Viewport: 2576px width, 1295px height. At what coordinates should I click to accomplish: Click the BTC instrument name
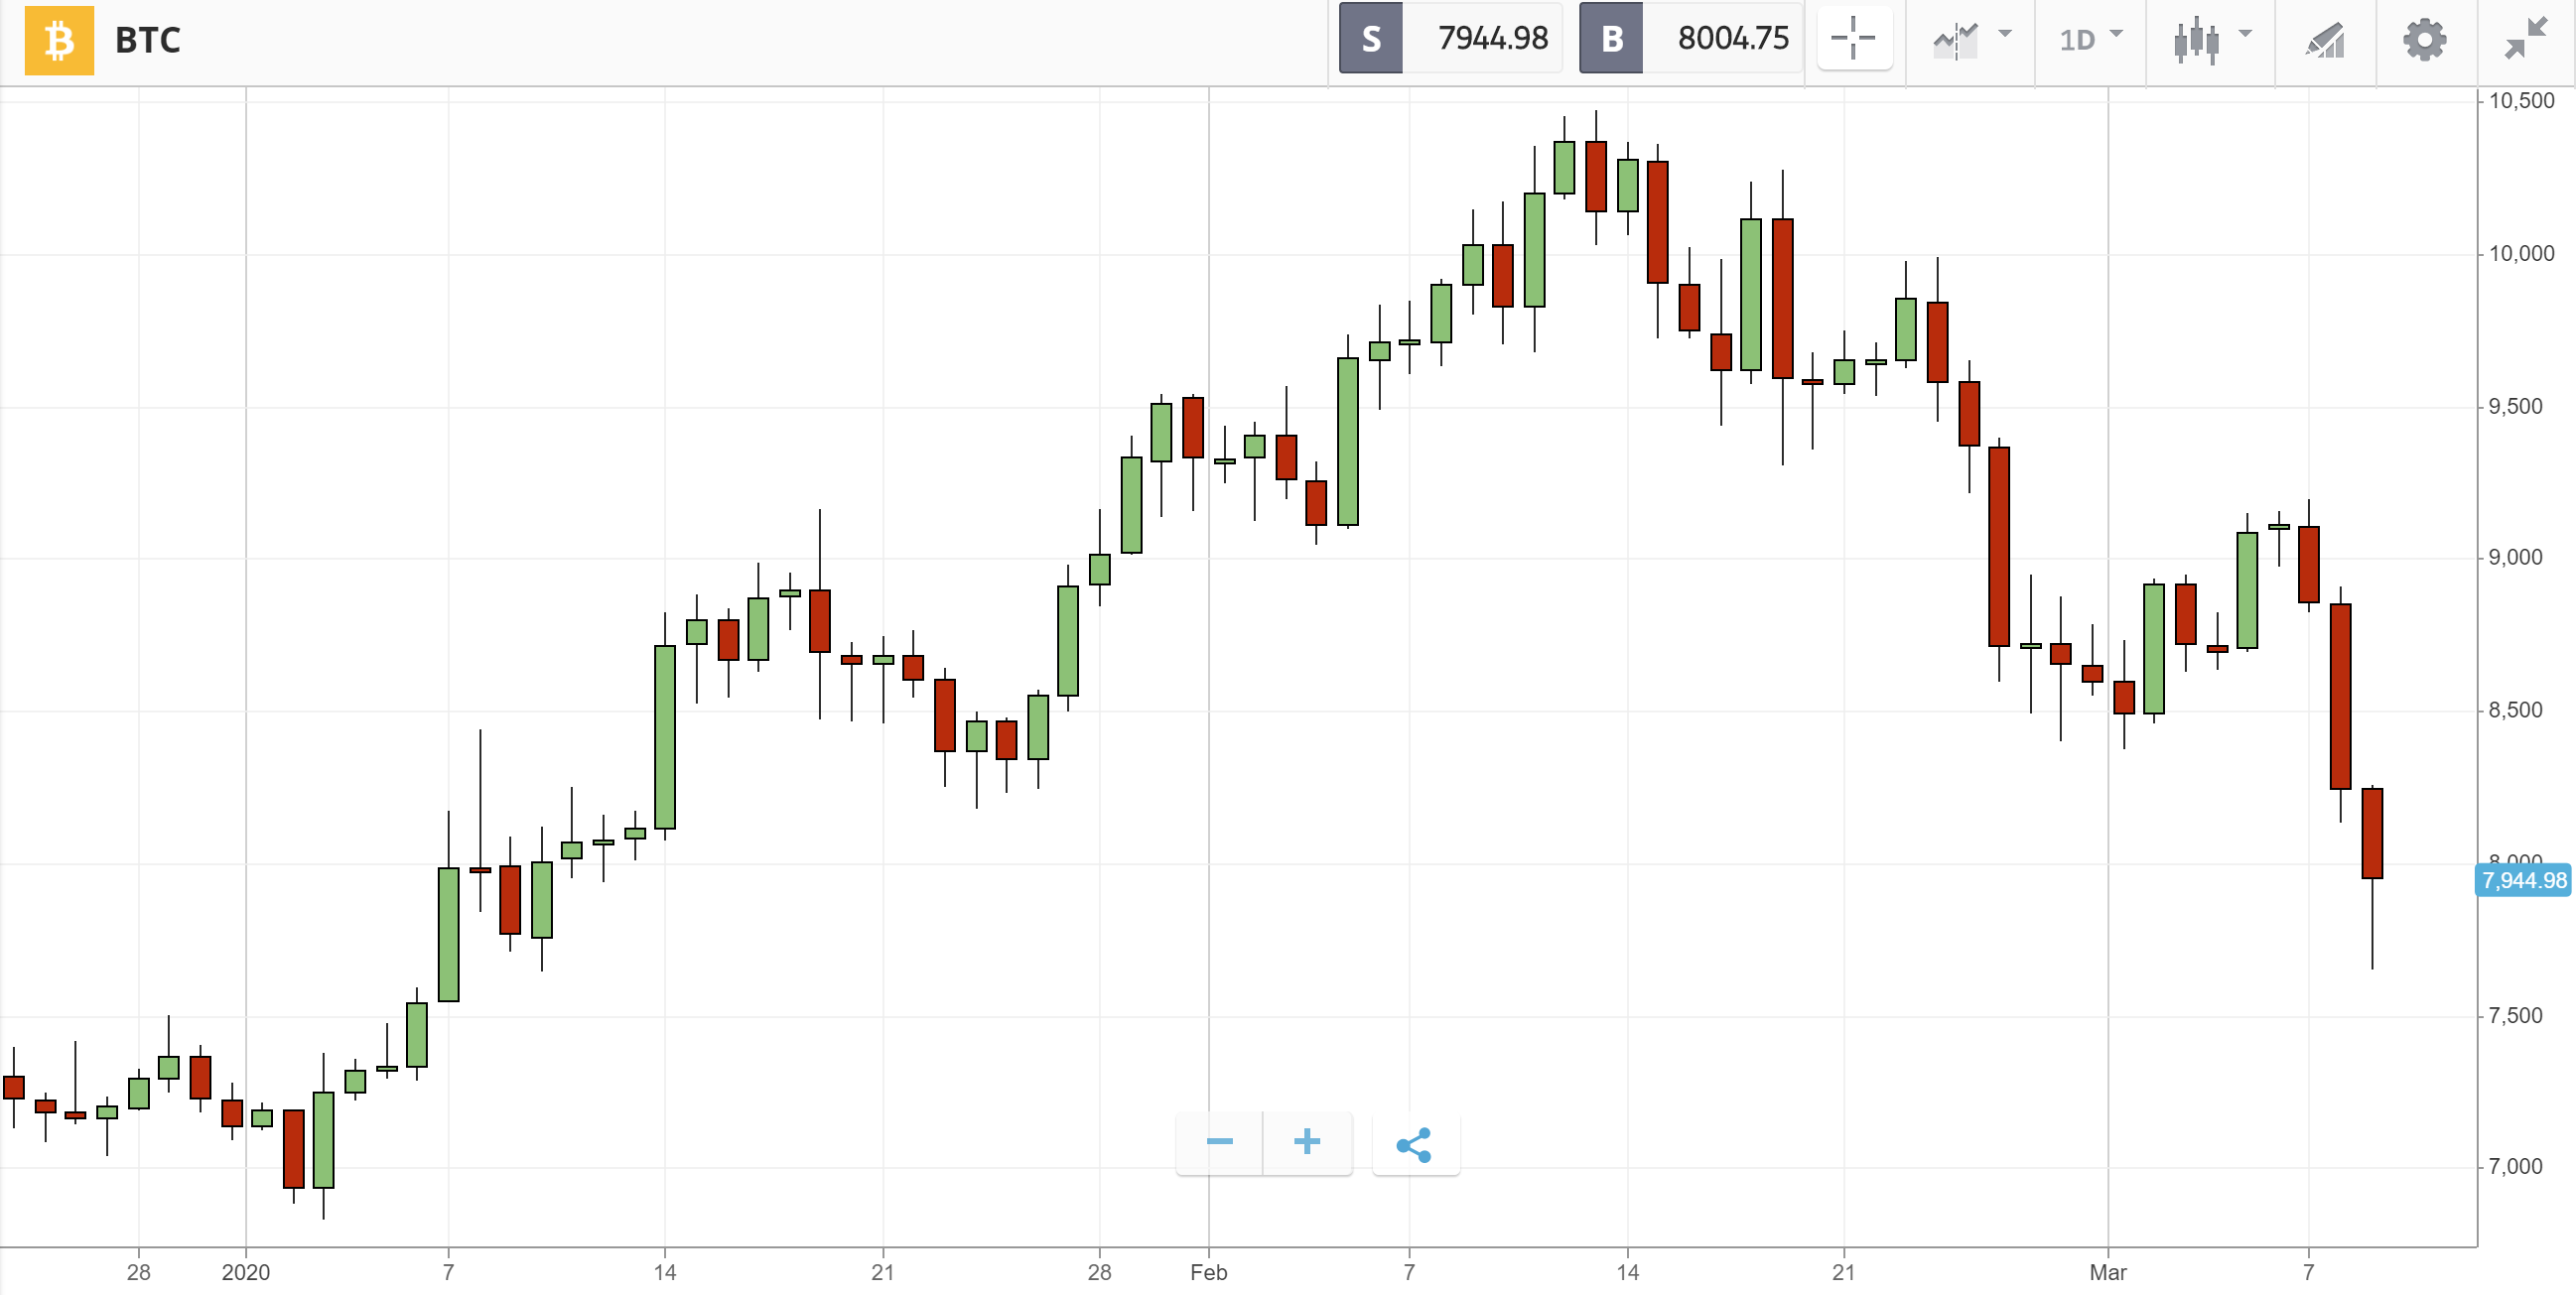point(148,40)
